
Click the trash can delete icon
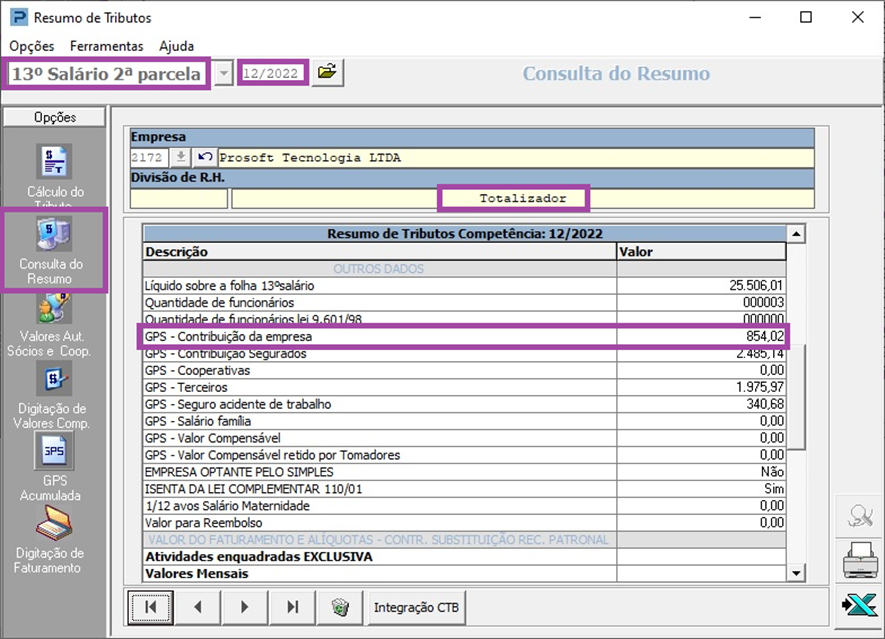click(340, 606)
